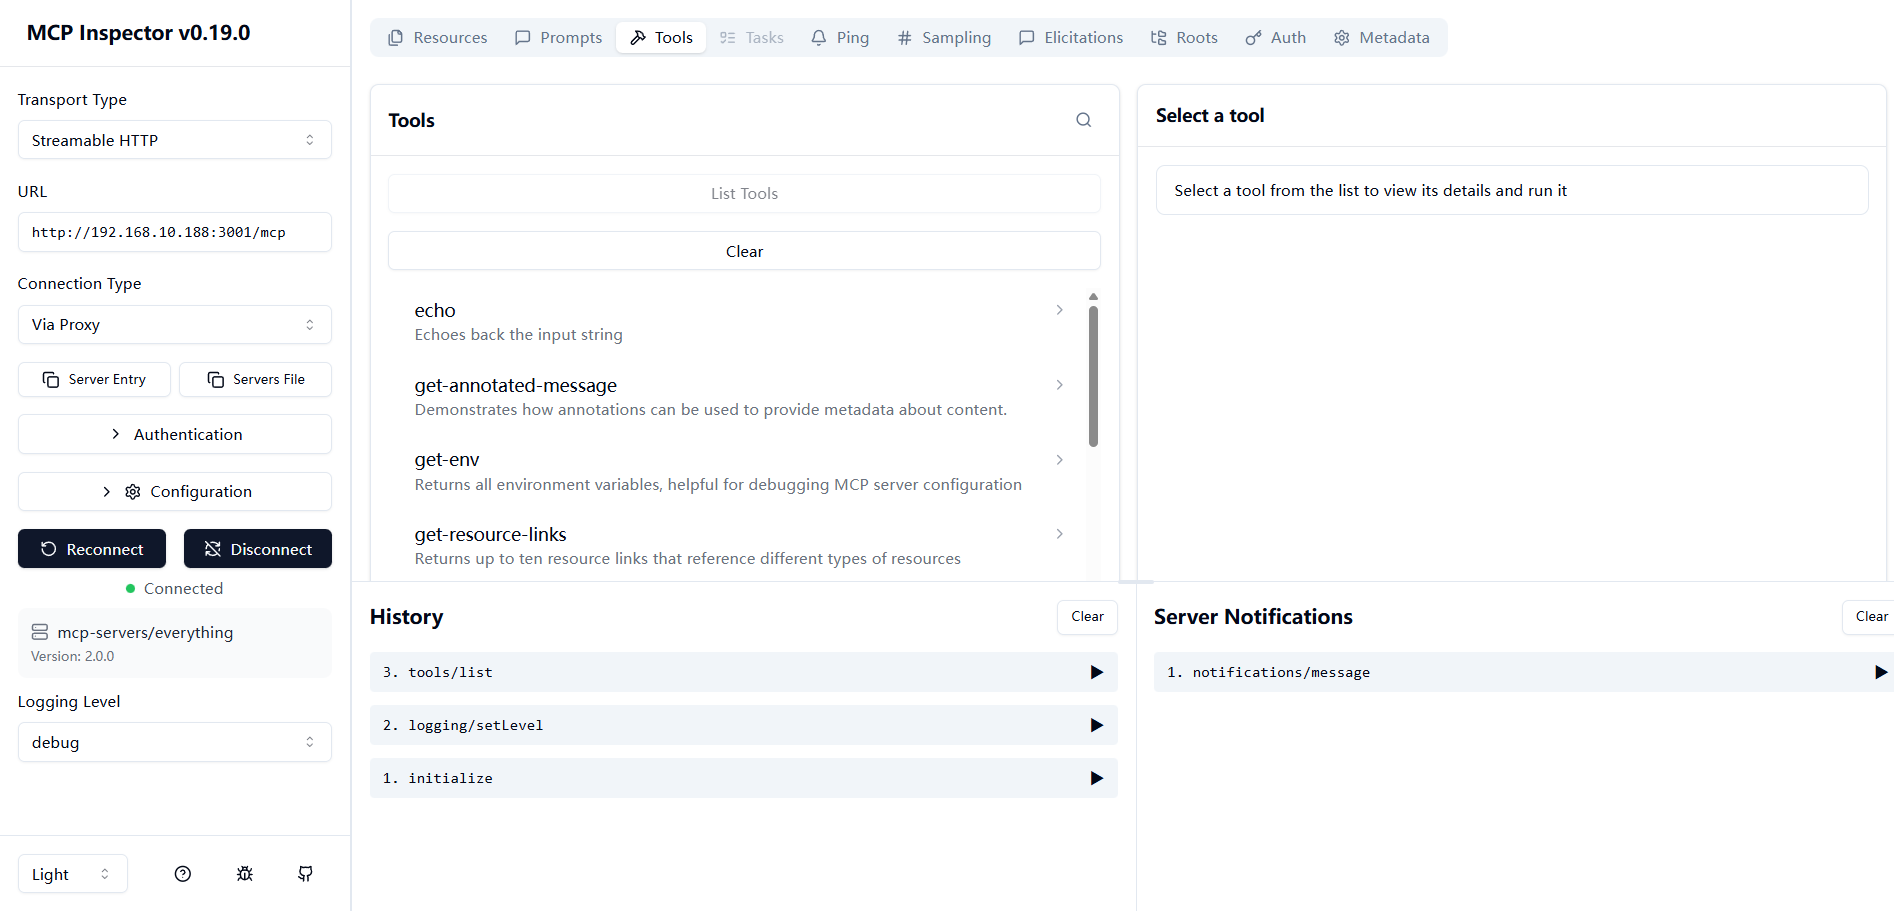Viewport: 1894px width, 911px height.
Task: Clear the Server Notifications panel
Action: 1870,617
